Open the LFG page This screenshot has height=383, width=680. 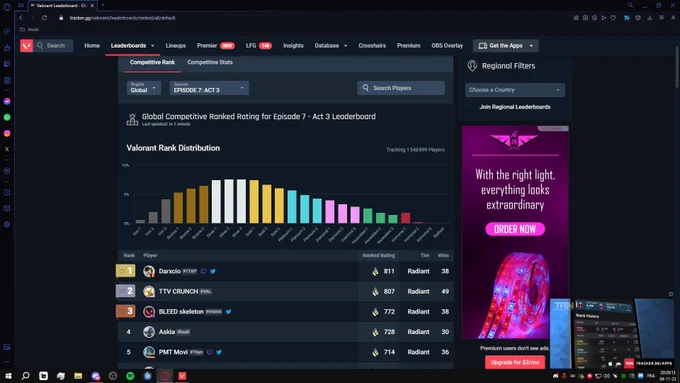click(x=258, y=46)
